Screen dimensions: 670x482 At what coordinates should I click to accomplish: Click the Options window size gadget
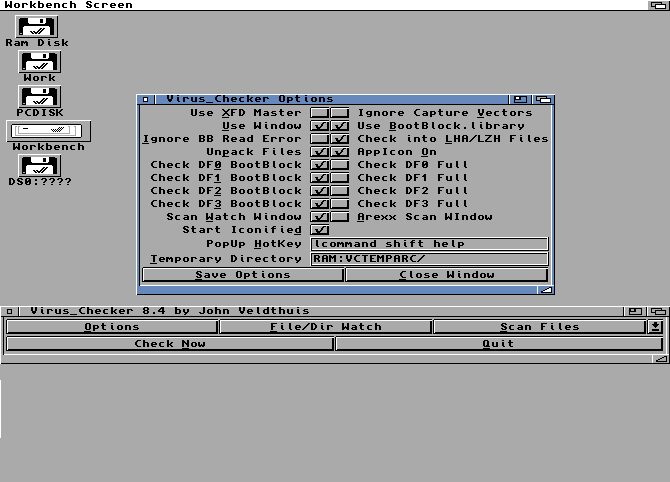tap(546, 290)
